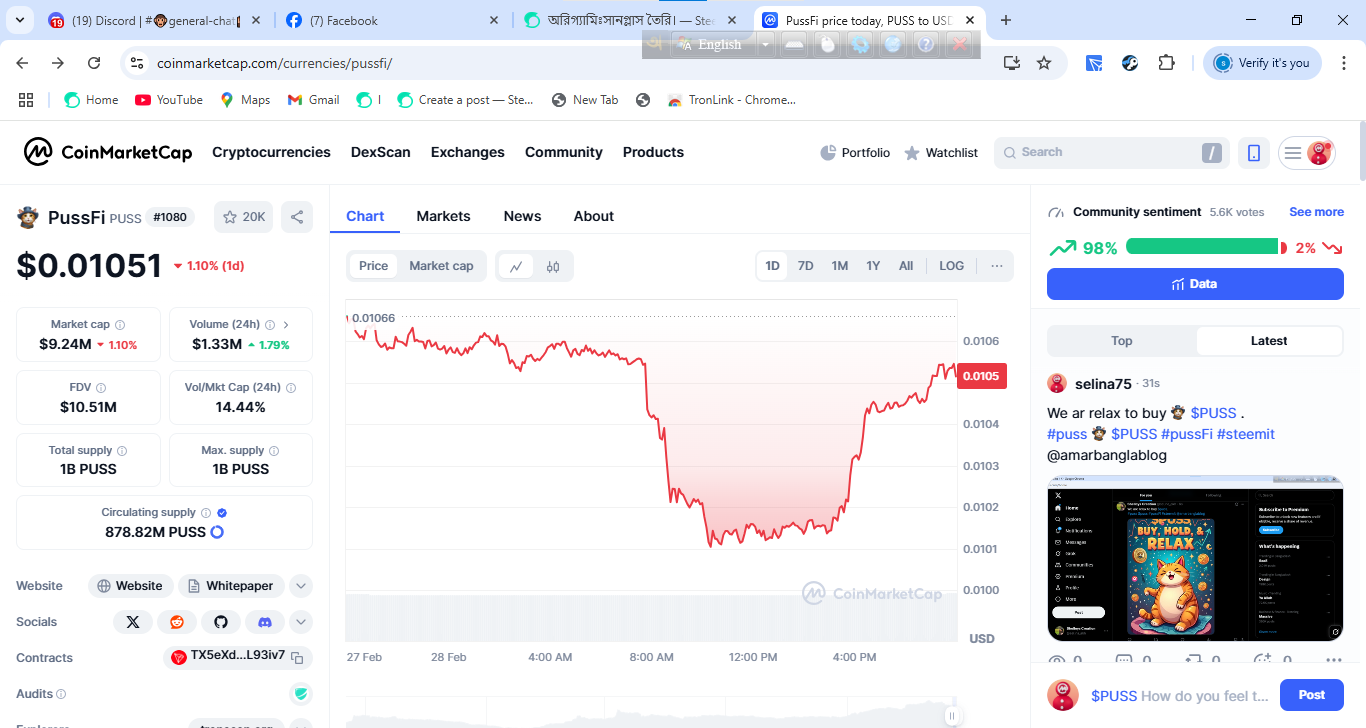The image size is (1366, 728).
Task: Open the Watchlist link
Action: point(941,153)
